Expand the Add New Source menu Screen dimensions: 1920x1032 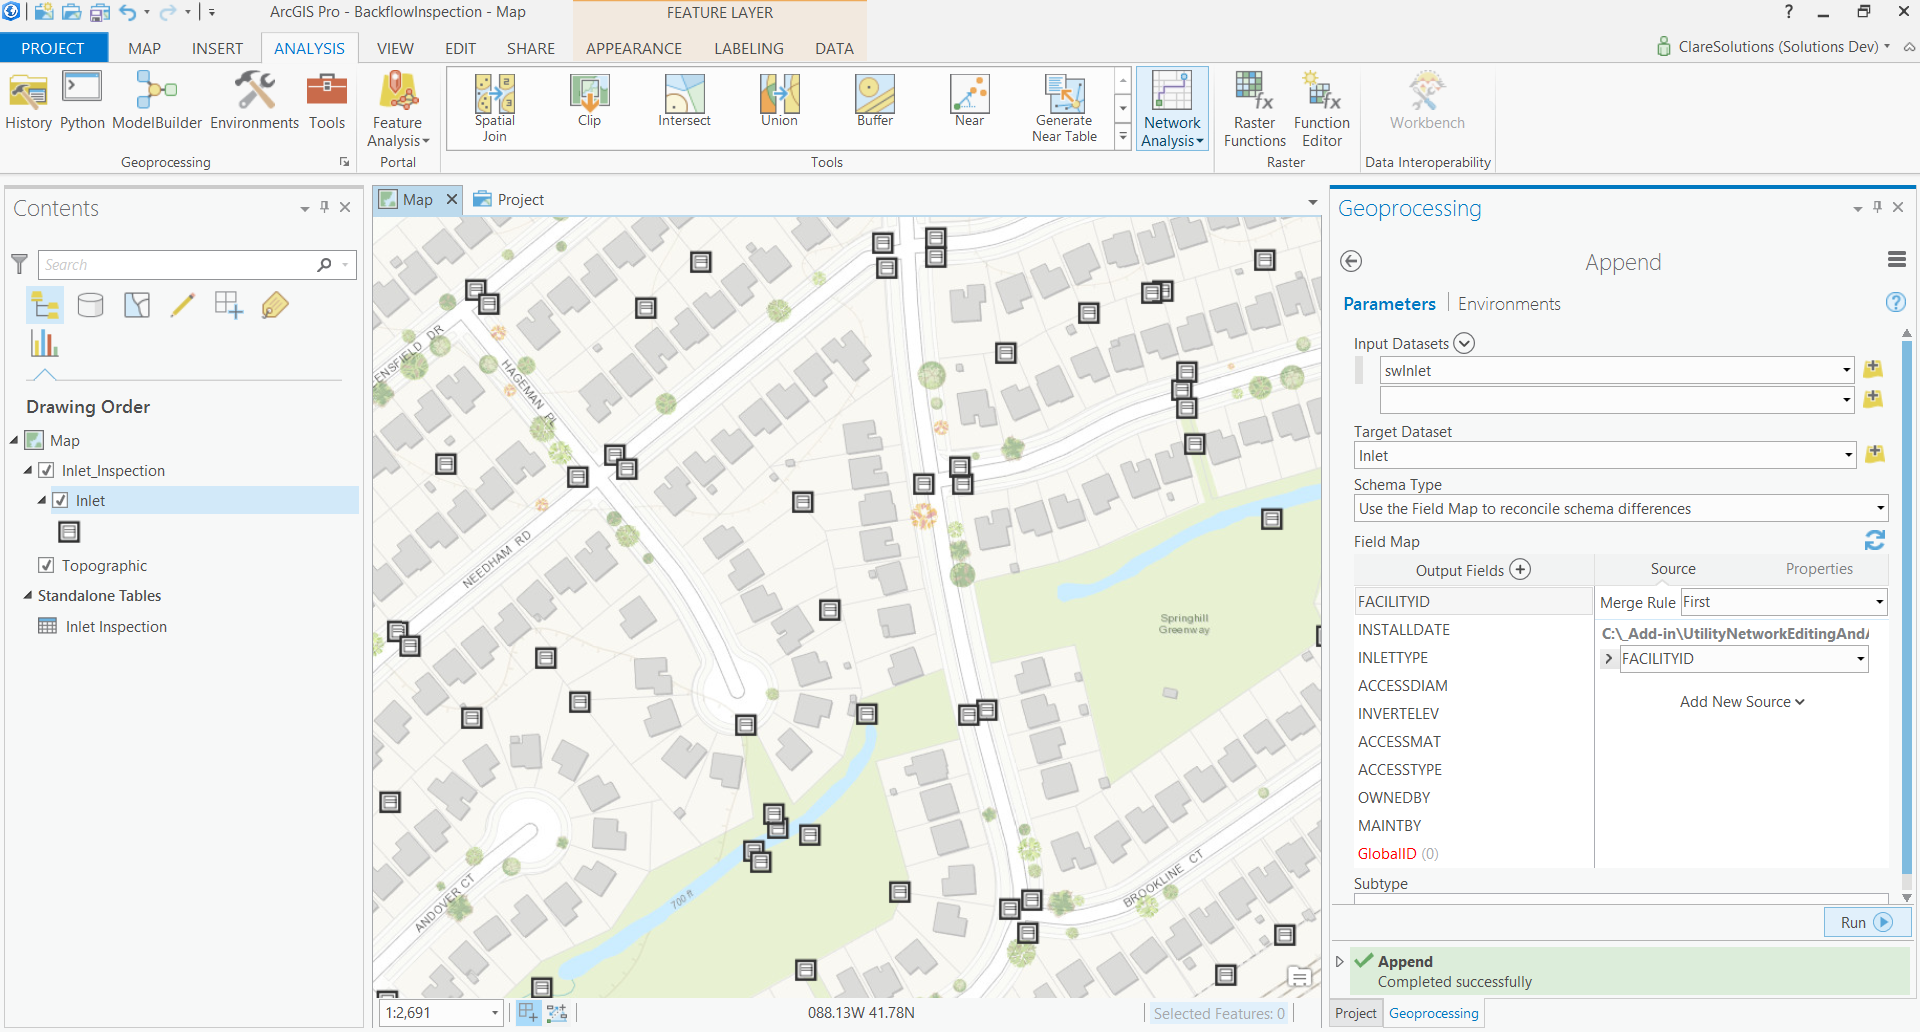(1742, 702)
